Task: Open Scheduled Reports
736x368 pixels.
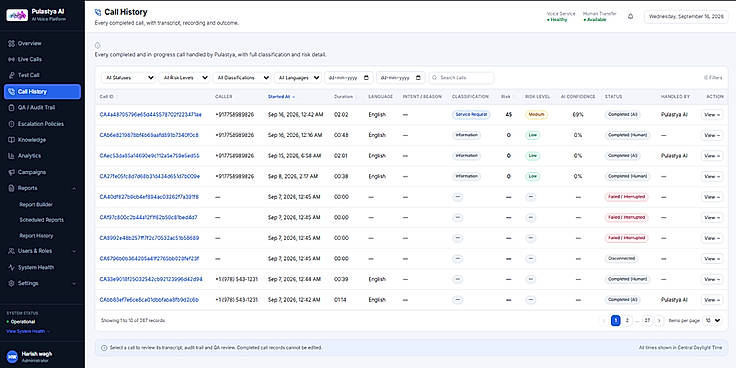Action: (41, 220)
